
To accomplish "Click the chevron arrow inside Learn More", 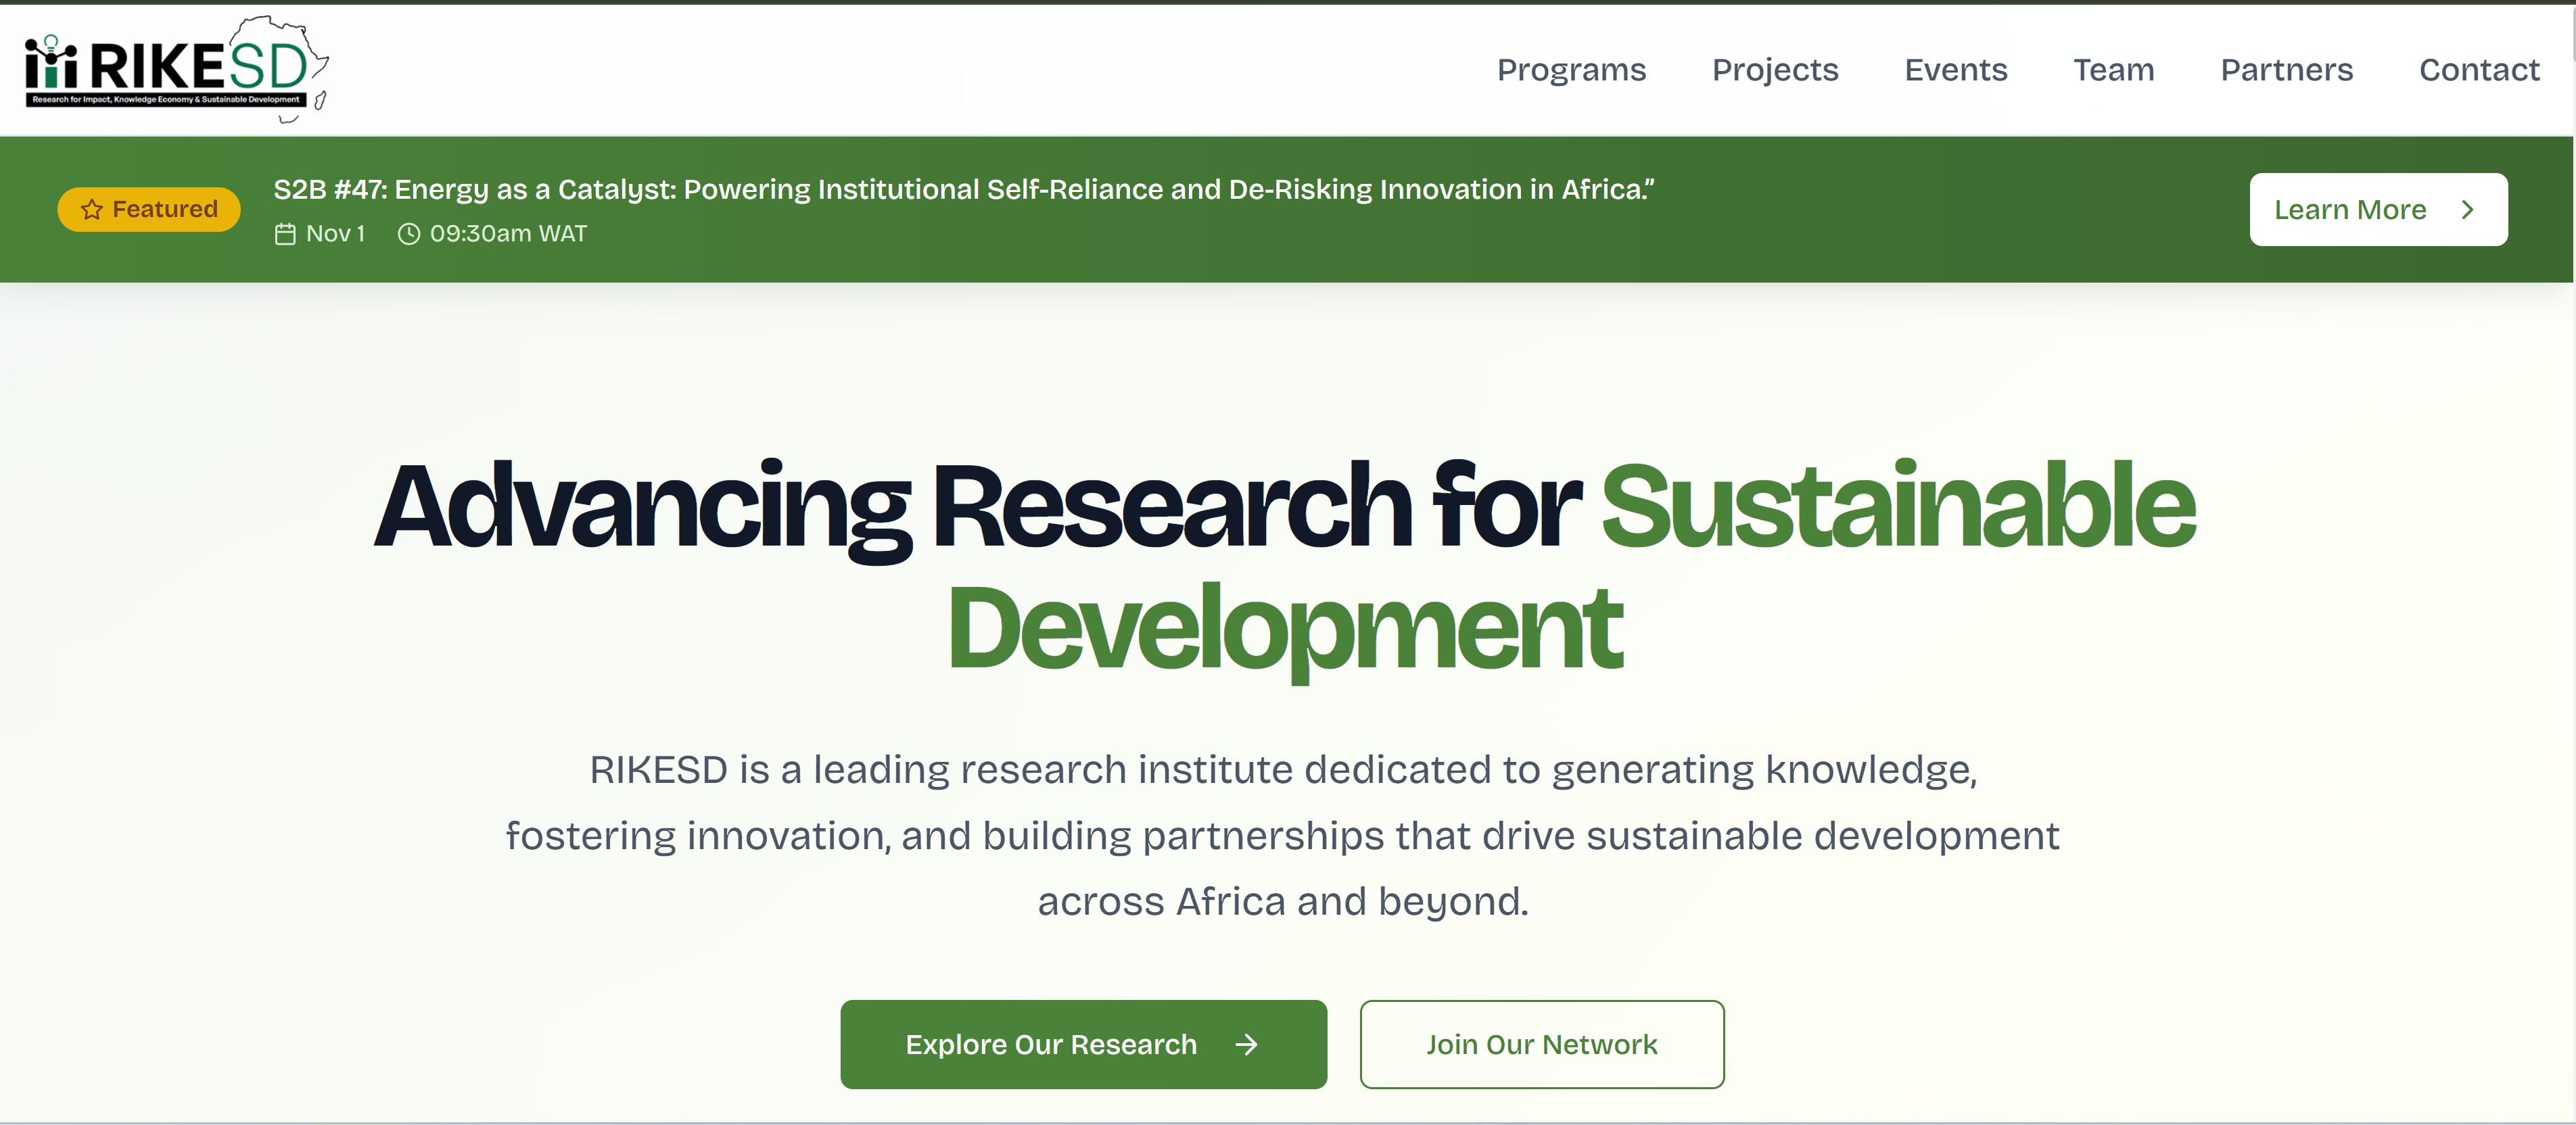I will pyautogui.click(x=2467, y=210).
